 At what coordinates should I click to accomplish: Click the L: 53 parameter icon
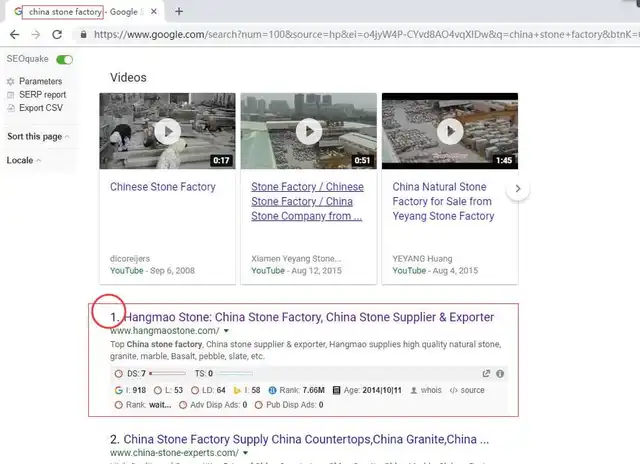(158, 390)
